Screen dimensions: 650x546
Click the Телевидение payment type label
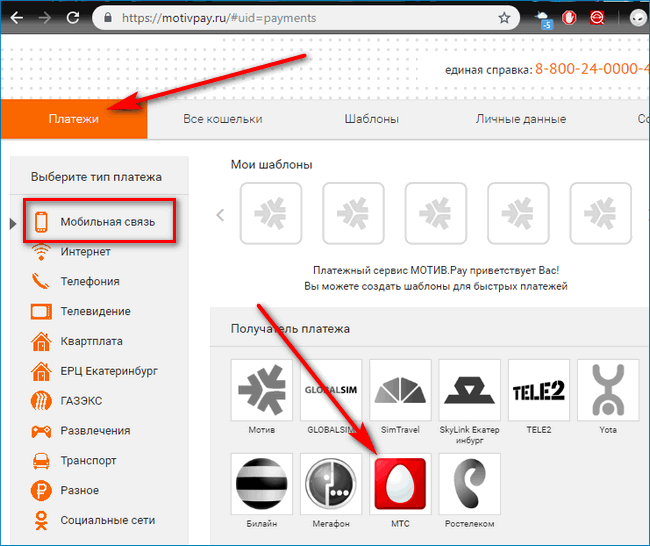[x=95, y=311]
